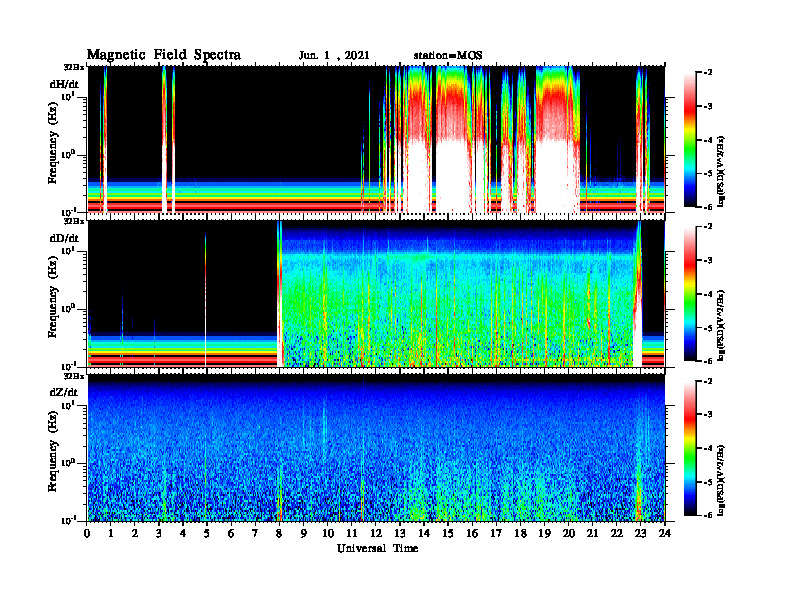Image resolution: width=792 pixels, height=612 pixels.
Task: Click the hour 12 tick label on time axis
Action: point(376,534)
